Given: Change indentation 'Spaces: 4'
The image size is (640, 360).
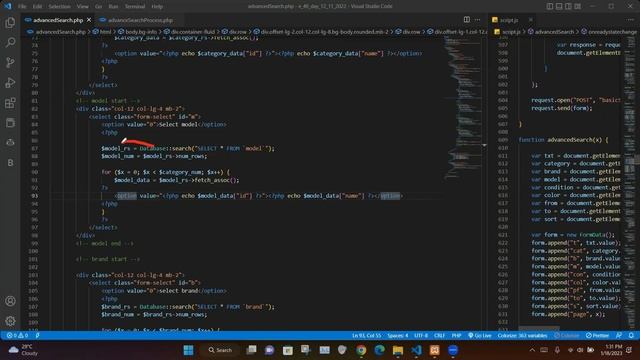Looking at the screenshot, I should (398, 336).
